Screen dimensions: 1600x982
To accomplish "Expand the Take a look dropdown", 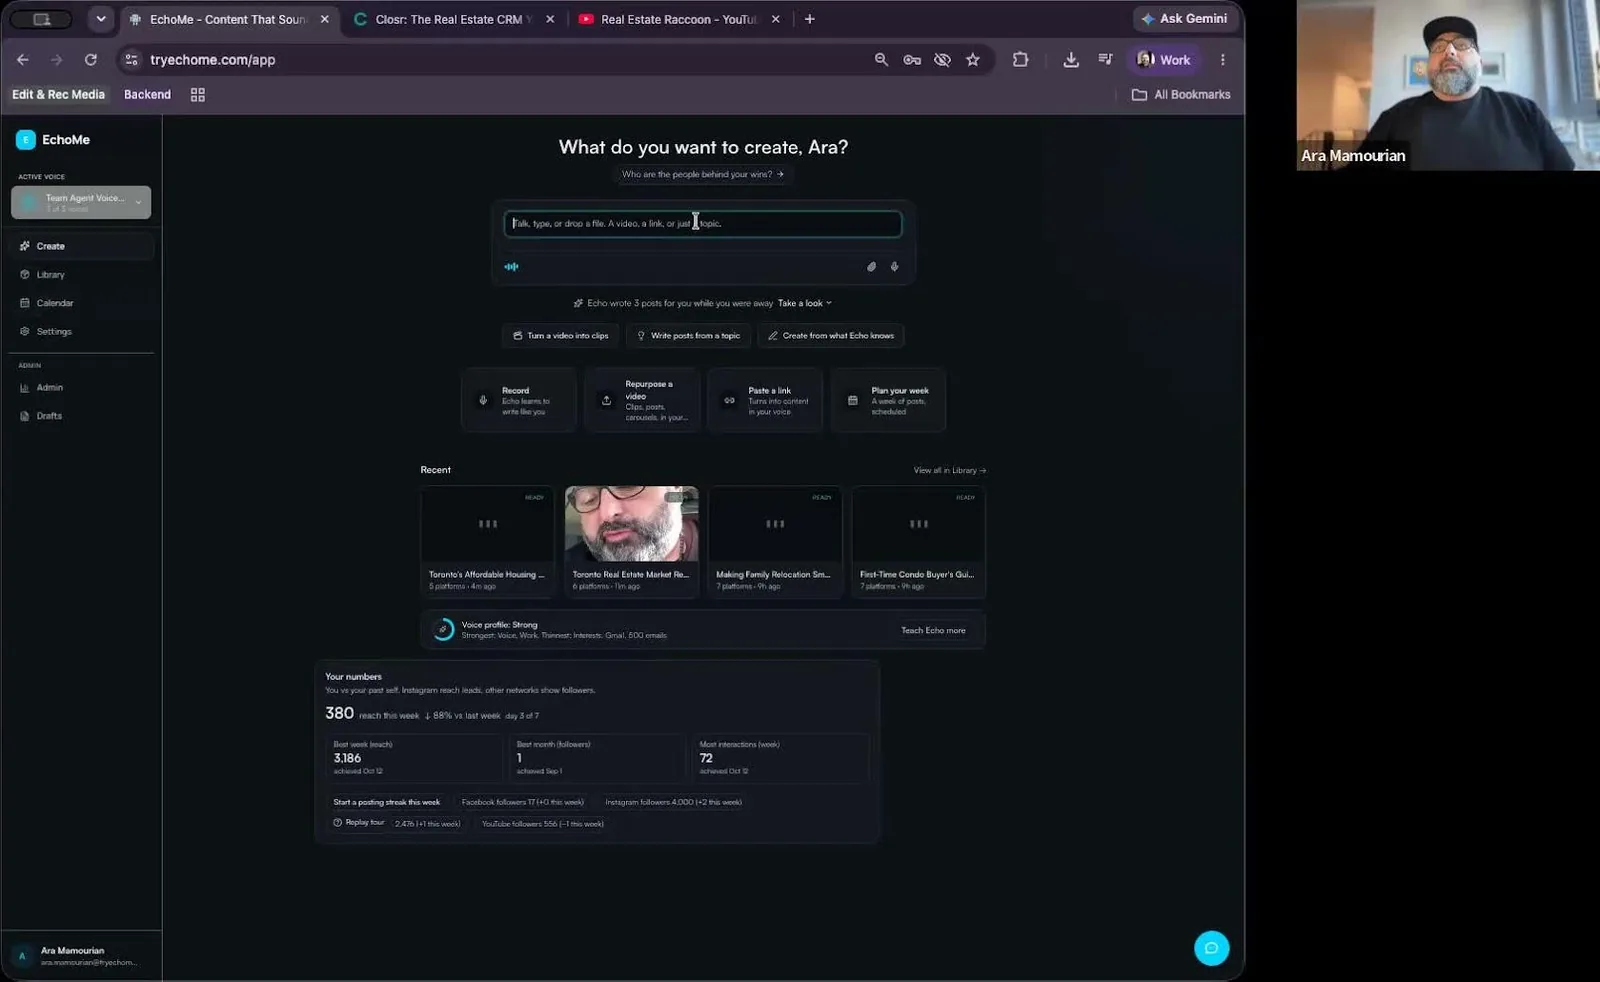I will [805, 303].
